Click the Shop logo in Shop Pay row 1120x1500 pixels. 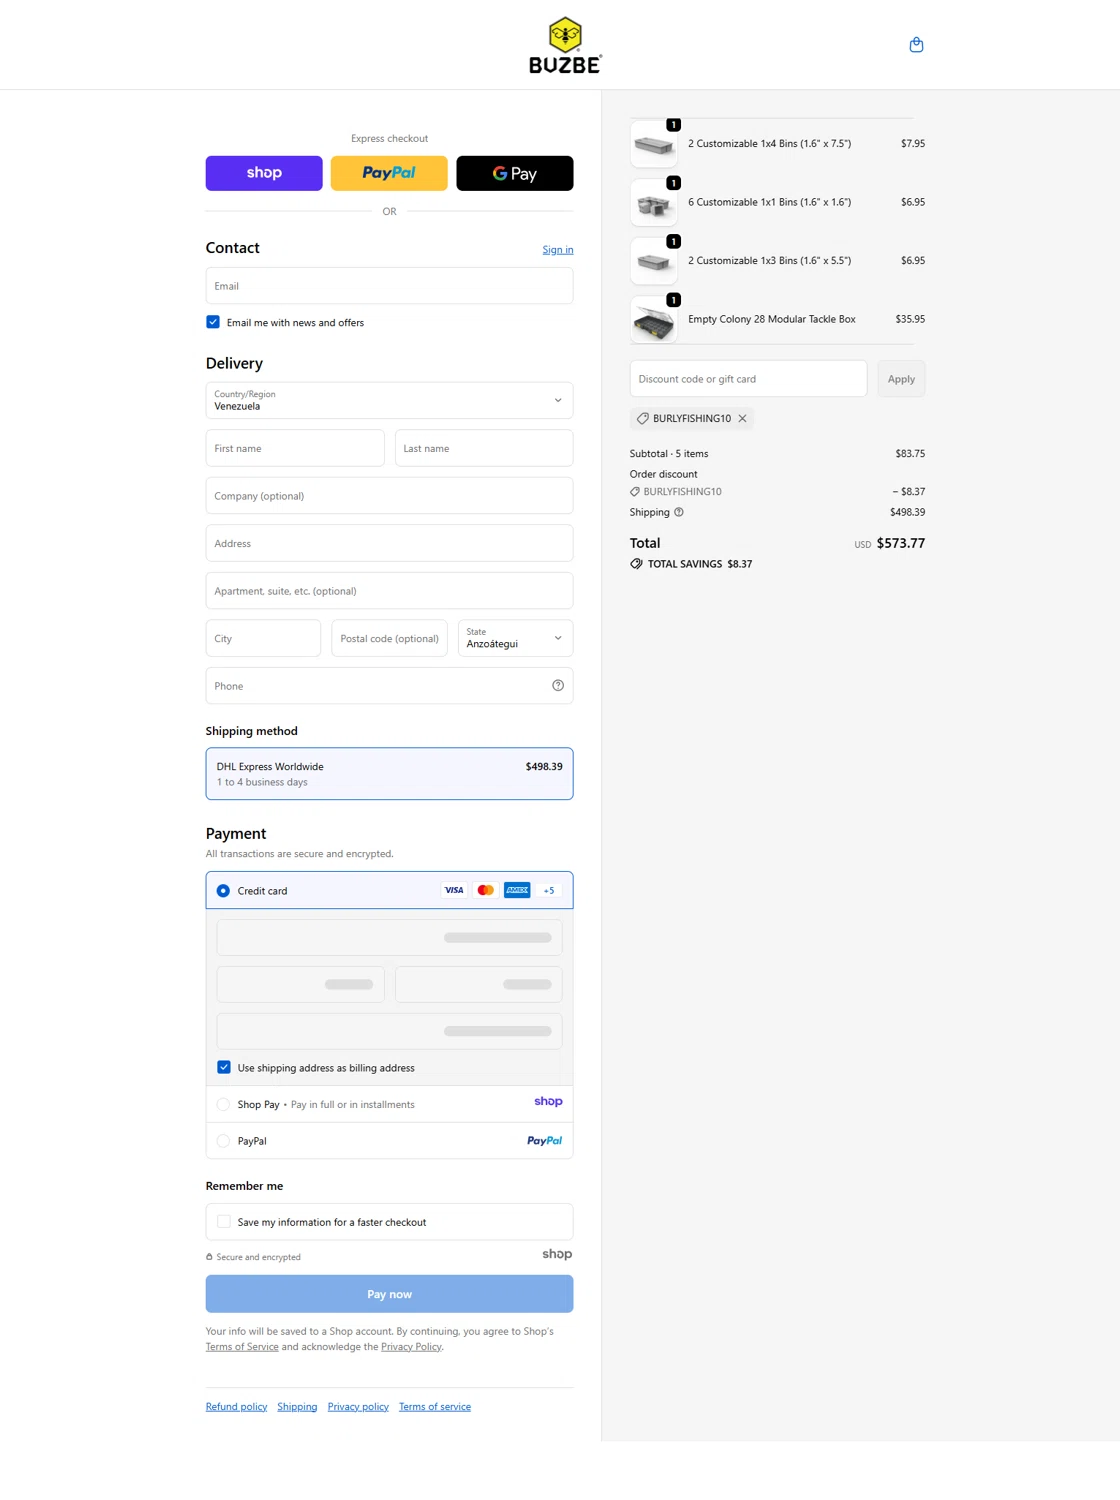pyautogui.click(x=548, y=1102)
